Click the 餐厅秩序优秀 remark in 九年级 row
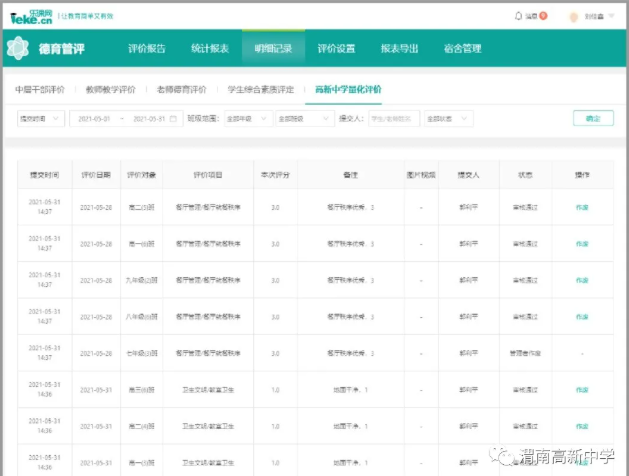Screen dimensions: 629x476 tap(350, 280)
